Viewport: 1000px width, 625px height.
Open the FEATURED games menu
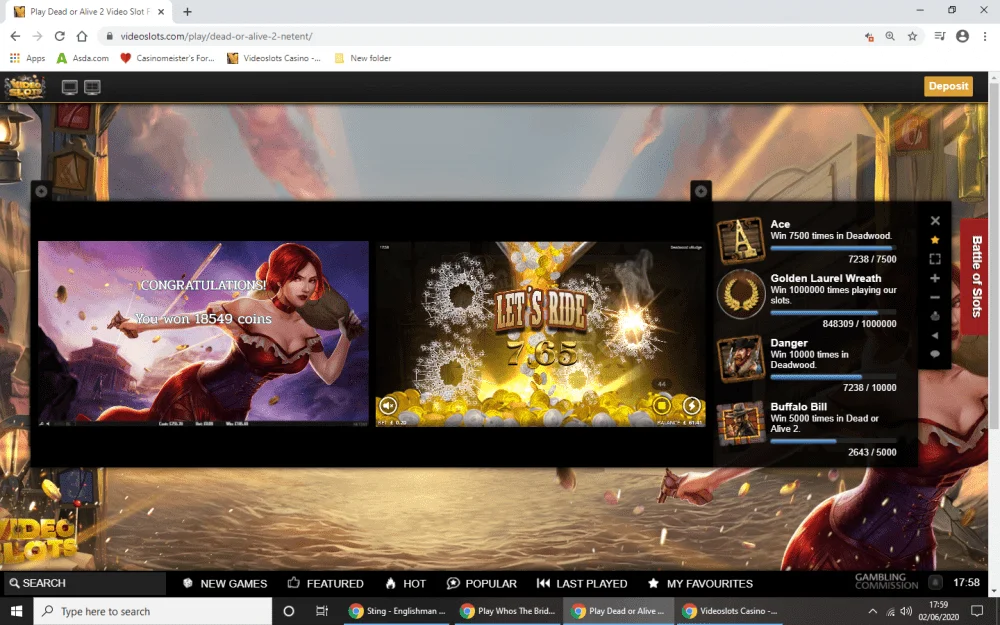pos(325,584)
